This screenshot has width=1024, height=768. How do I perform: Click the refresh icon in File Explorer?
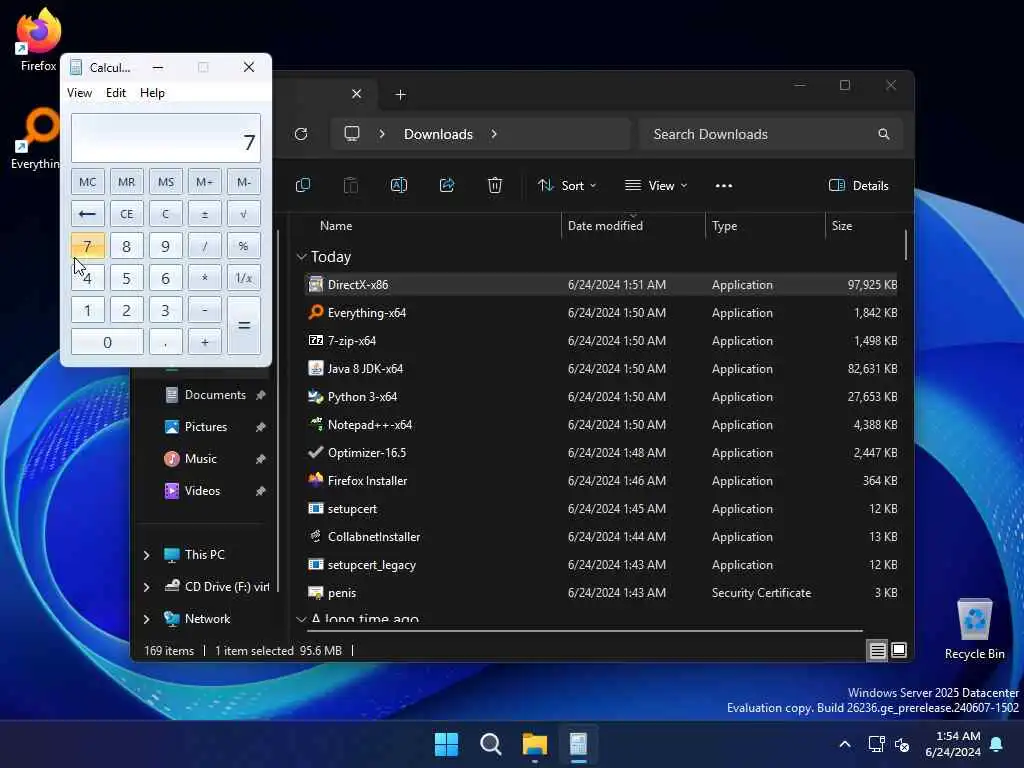301,134
